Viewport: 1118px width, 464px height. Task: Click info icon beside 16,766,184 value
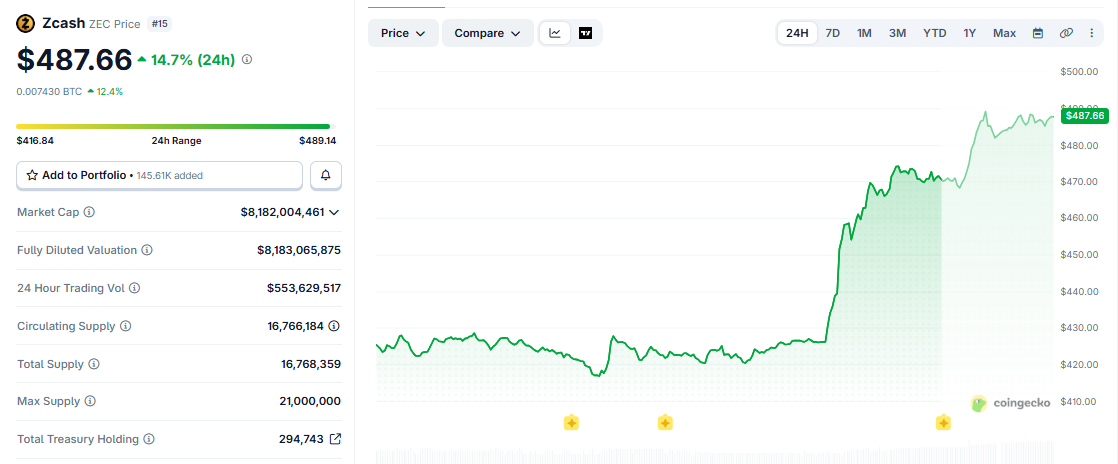click(x=334, y=326)
